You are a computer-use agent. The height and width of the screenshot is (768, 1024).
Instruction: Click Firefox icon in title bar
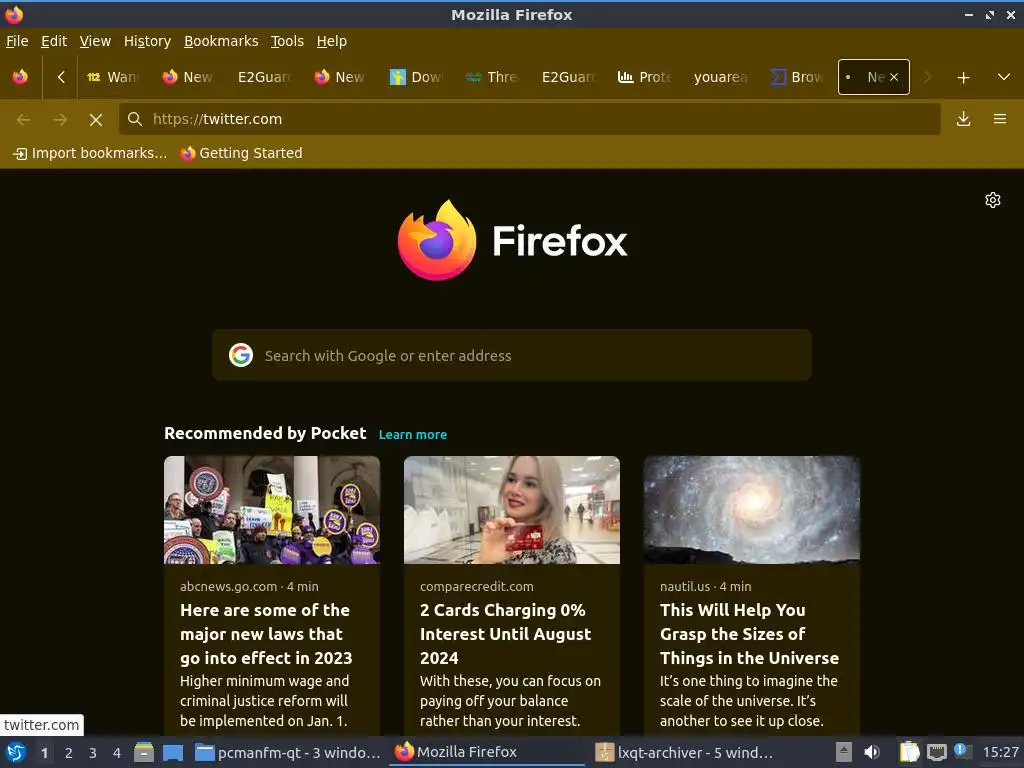pos(14,14)
